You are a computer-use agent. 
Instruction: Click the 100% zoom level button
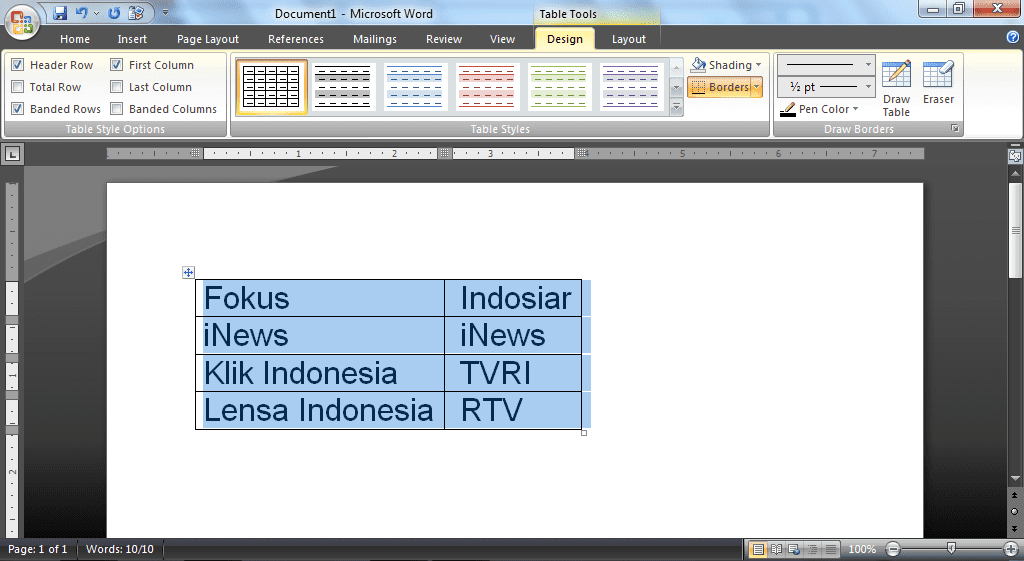(862, 549)
